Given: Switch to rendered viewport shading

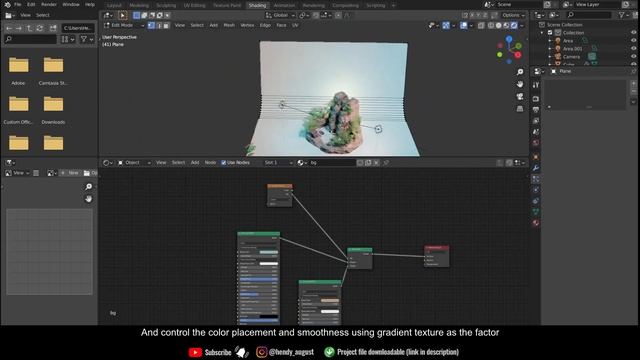Looking at the screenshot, I should tap(514, 25).
